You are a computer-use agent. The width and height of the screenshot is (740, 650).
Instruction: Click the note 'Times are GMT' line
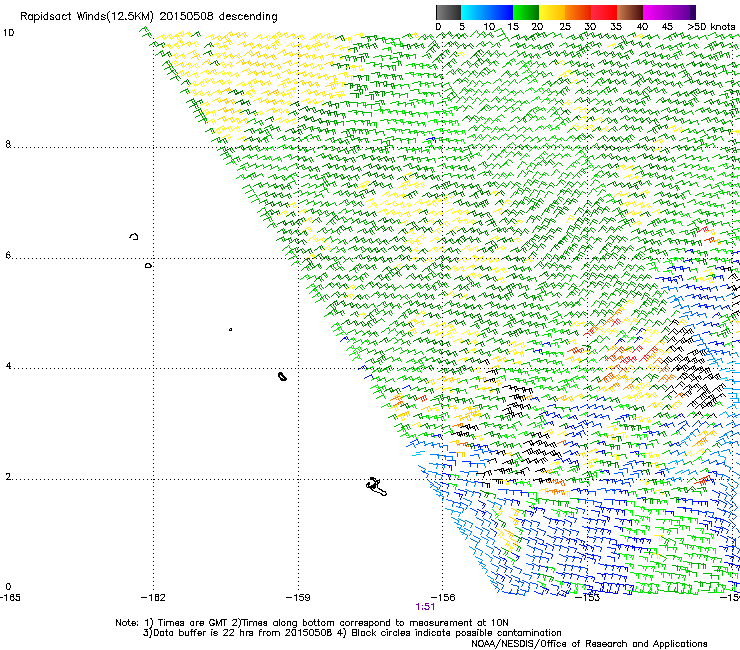coord(312,623)
